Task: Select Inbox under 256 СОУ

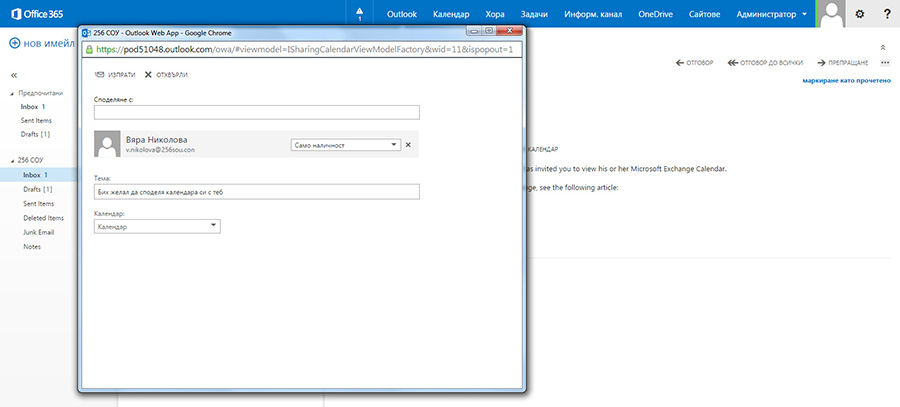Action: tap(38, 175)
